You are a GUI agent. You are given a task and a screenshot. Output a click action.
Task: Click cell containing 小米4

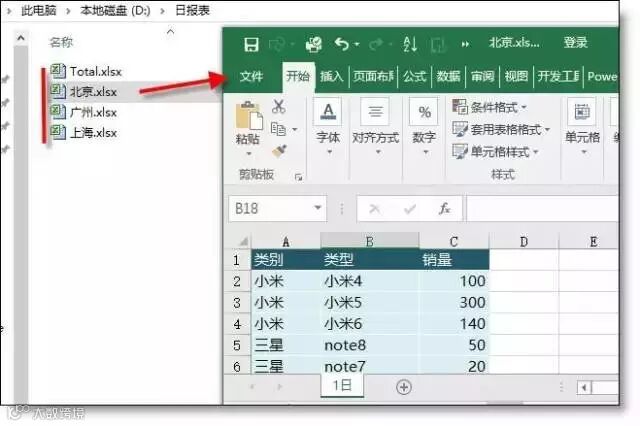pyautogui.click(x=370, y=281)
